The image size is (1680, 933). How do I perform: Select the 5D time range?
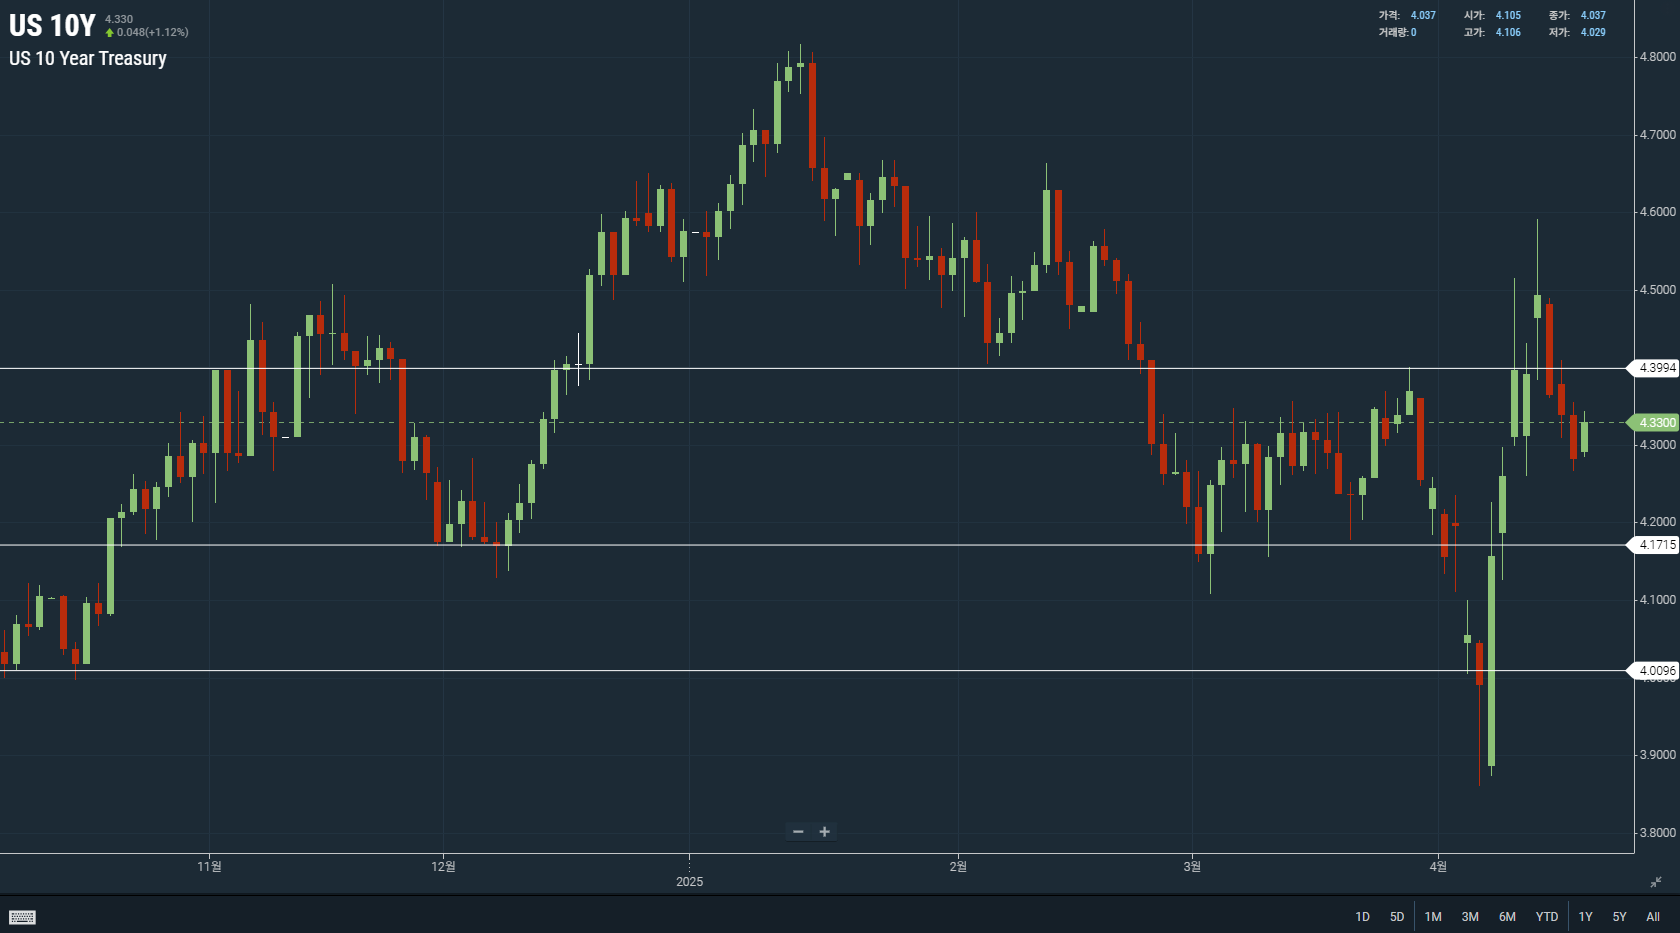[1397, 917]
